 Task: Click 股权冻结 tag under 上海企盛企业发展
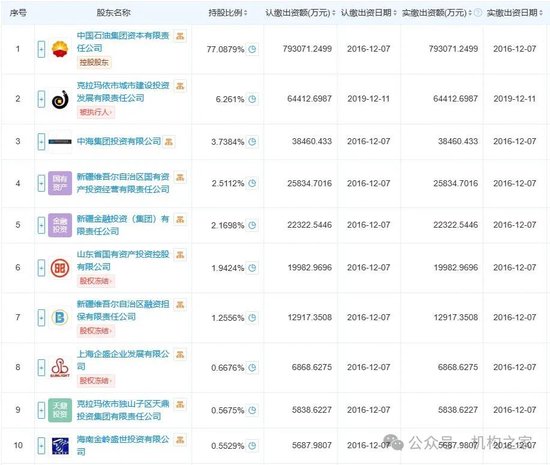(x=96, y=381)
